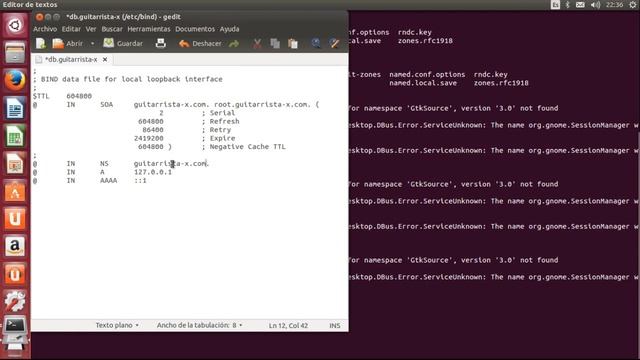Open find and replace icon

pos(334,43)
